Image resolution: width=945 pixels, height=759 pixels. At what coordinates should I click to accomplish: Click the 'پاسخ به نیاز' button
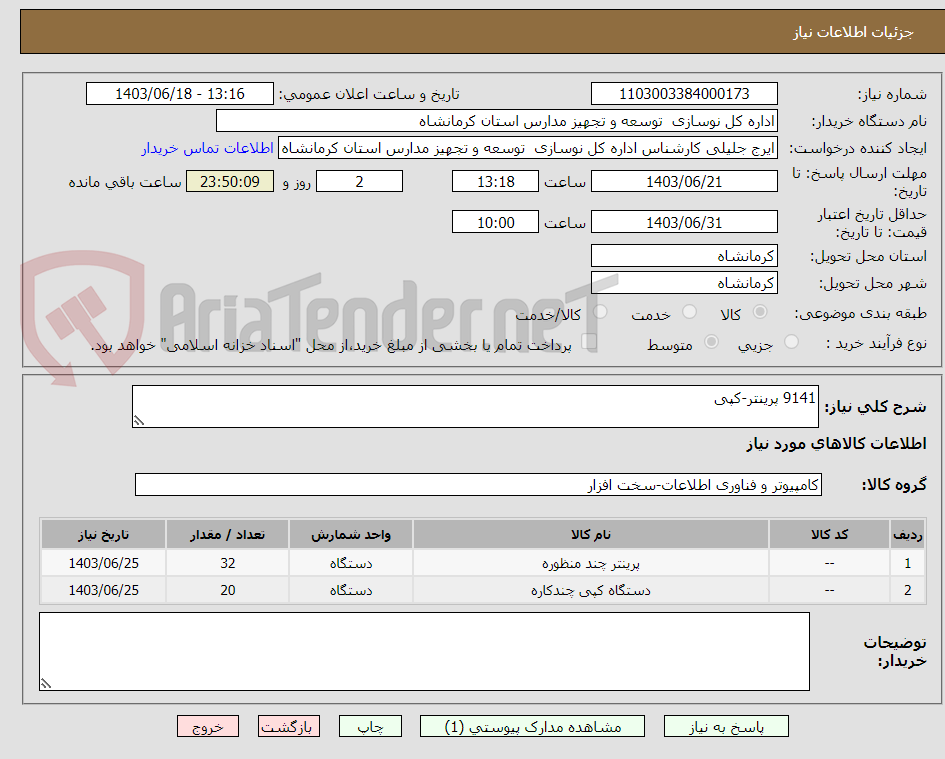[x=726, y=726]
